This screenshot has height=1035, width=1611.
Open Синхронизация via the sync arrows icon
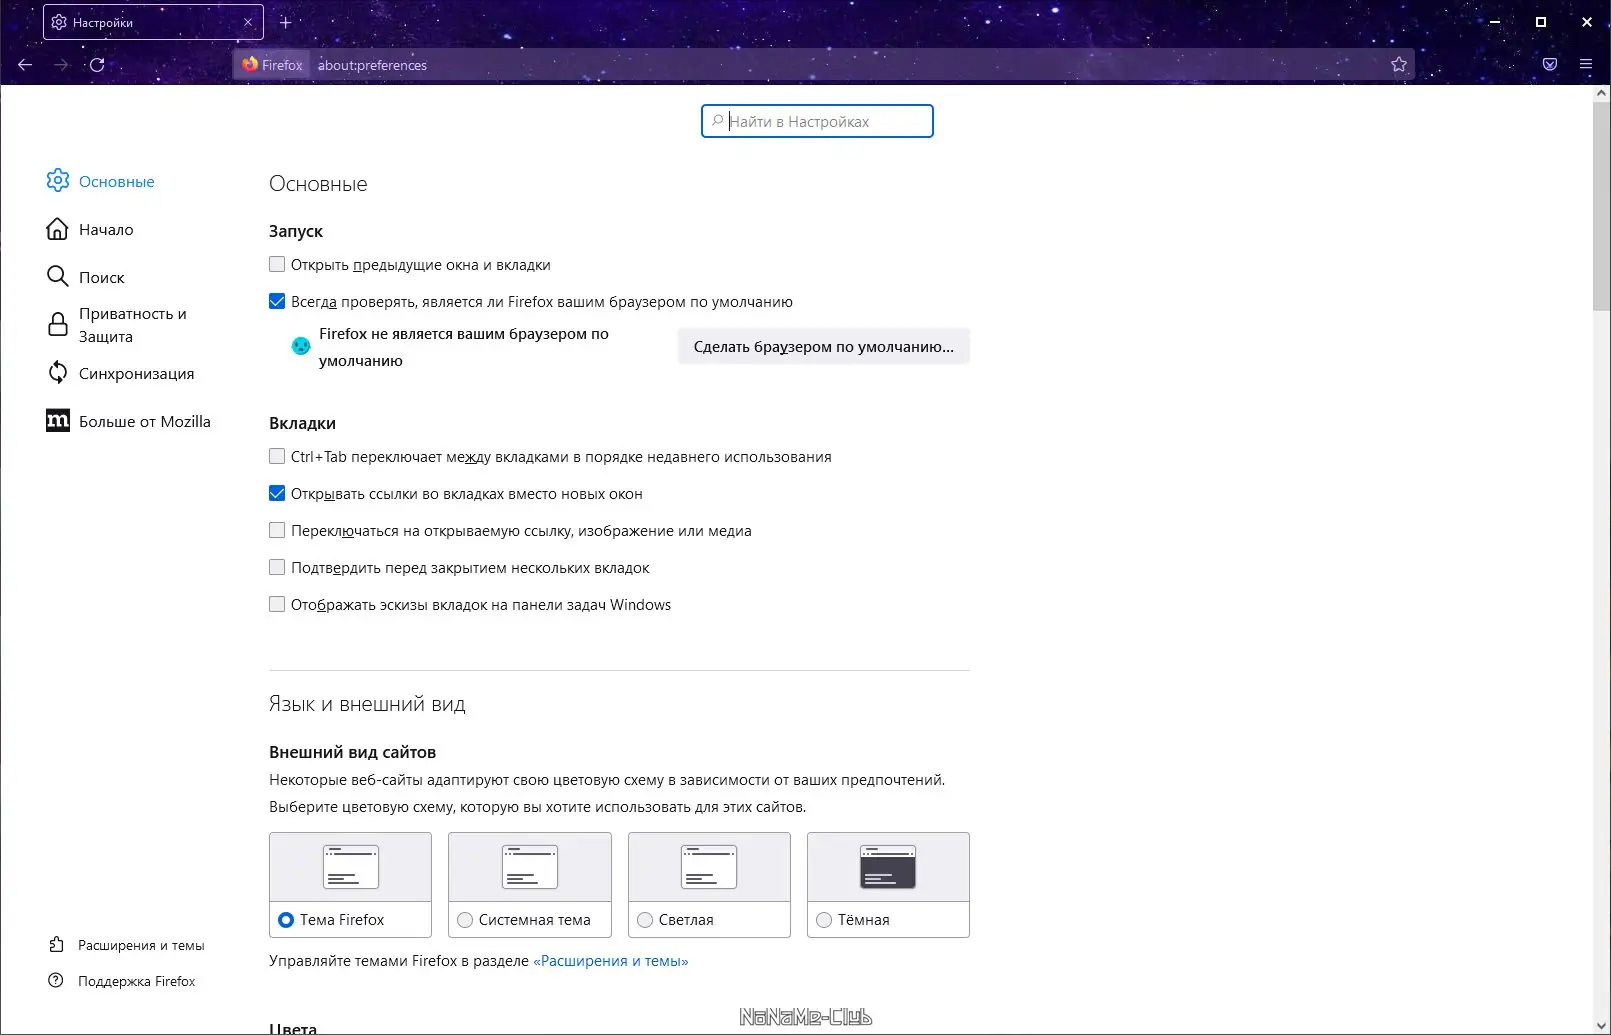click(57, 372)
